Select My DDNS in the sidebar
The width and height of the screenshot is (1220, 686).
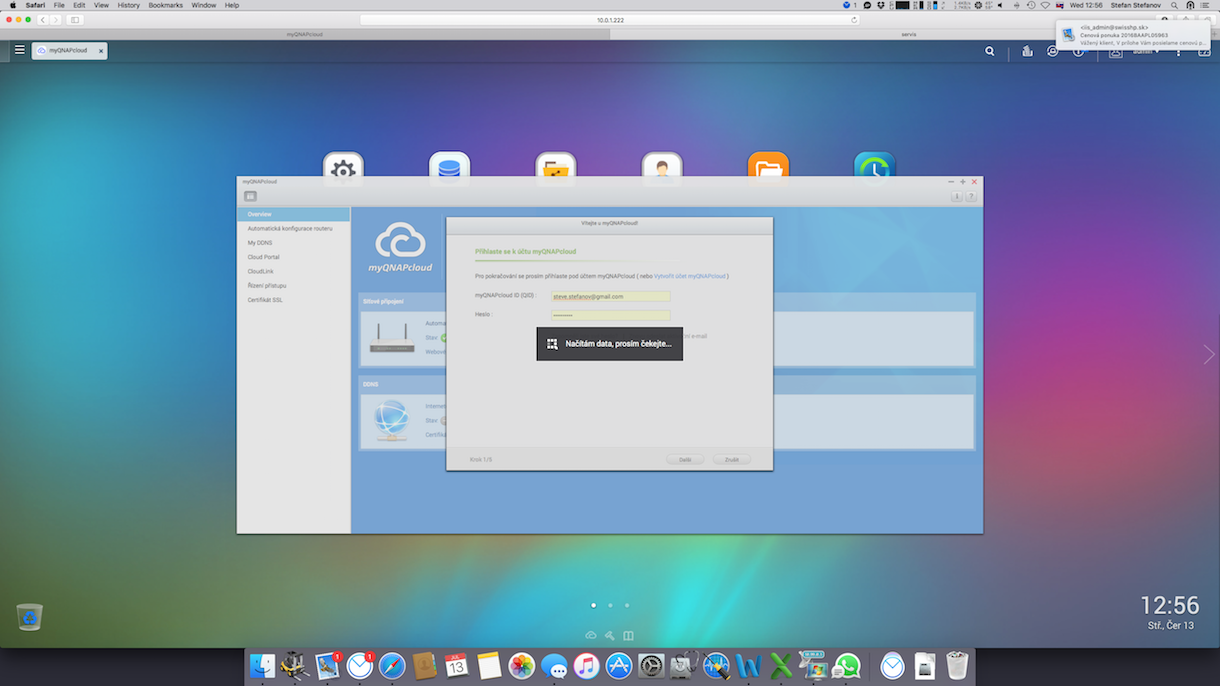pos(260,243)
